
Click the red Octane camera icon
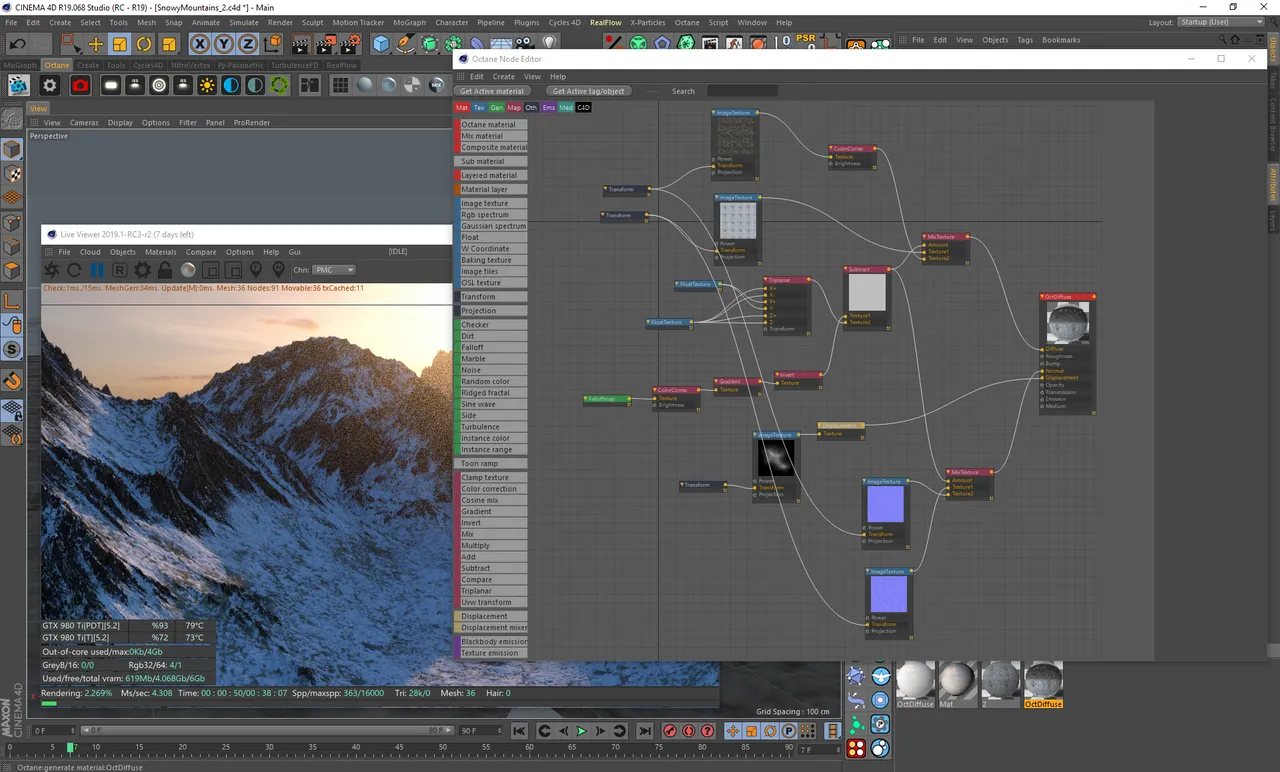coord(80,86)
